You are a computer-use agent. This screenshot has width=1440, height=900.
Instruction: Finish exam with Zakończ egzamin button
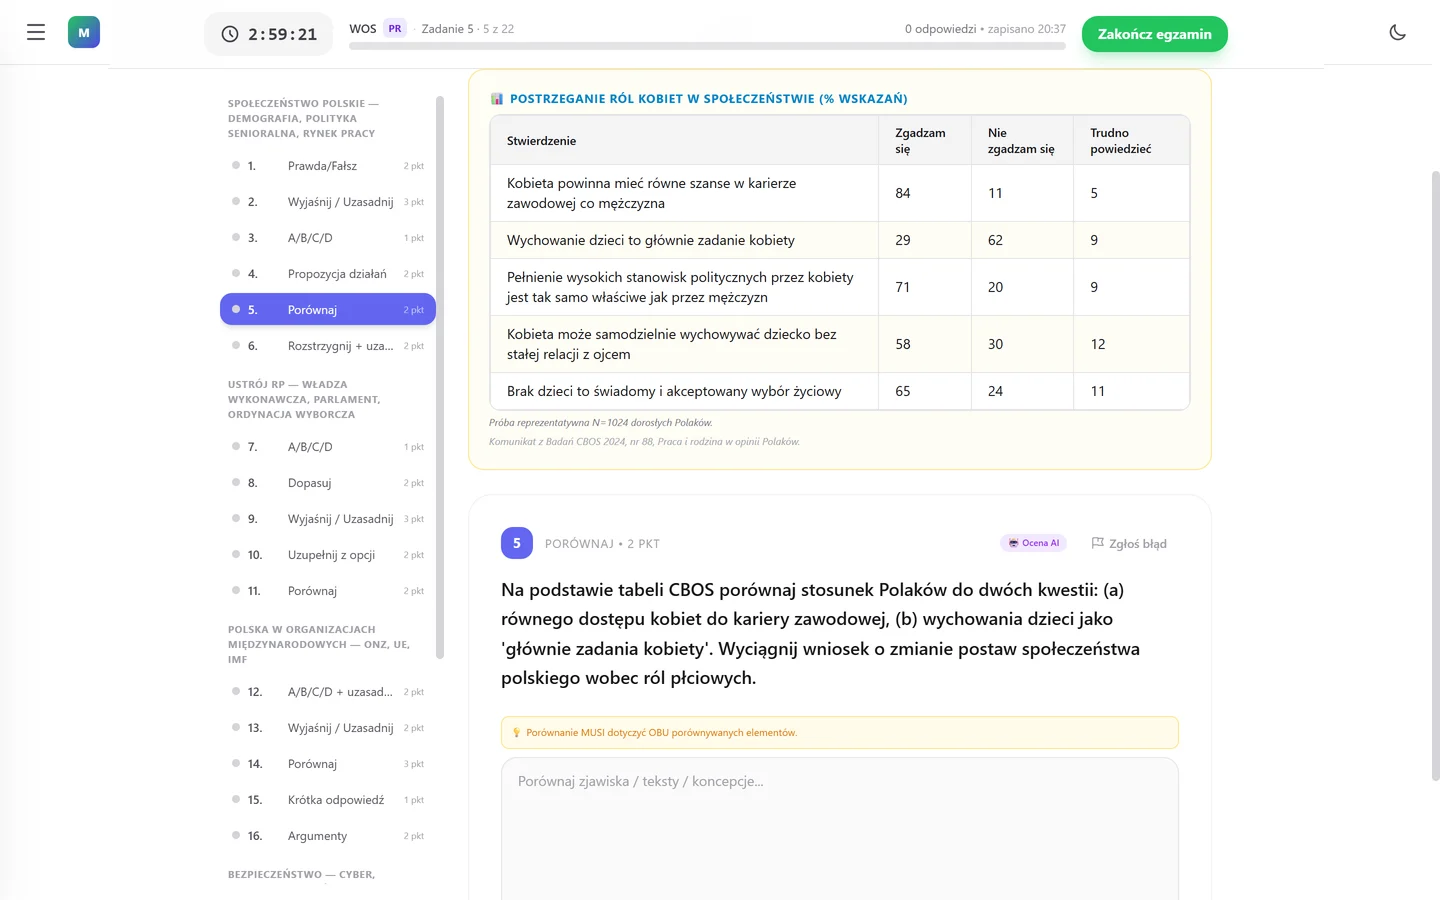tap(1155, 34)
